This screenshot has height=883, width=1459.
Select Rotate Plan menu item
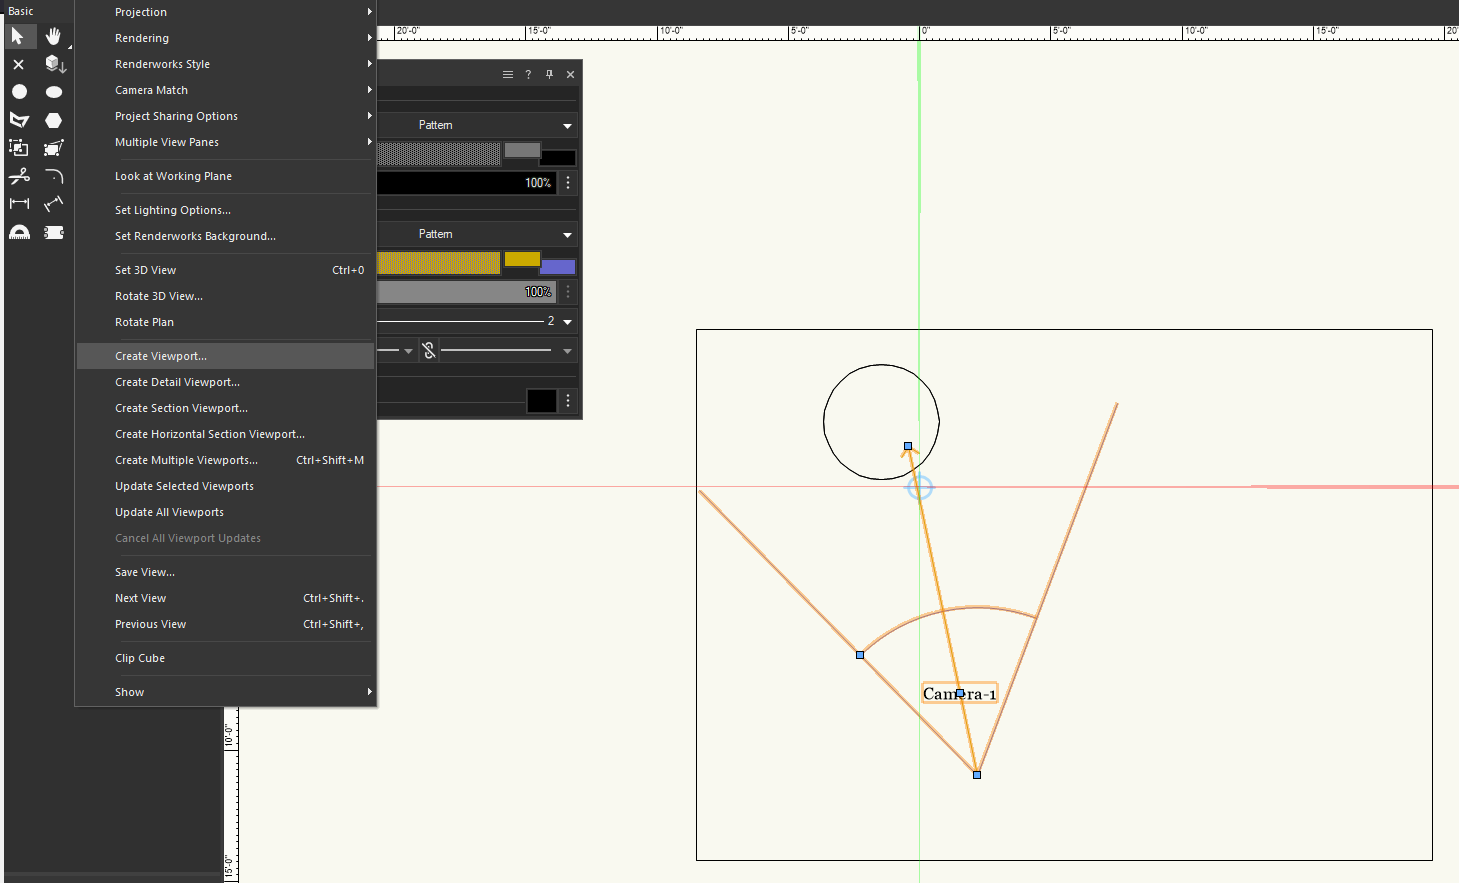click(x=145, y=321)
